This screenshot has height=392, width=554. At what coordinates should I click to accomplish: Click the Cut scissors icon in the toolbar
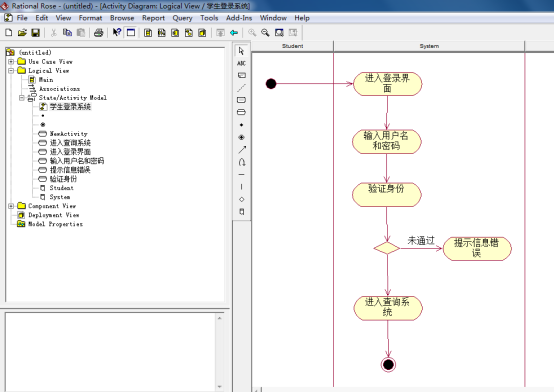pos(53,33)
